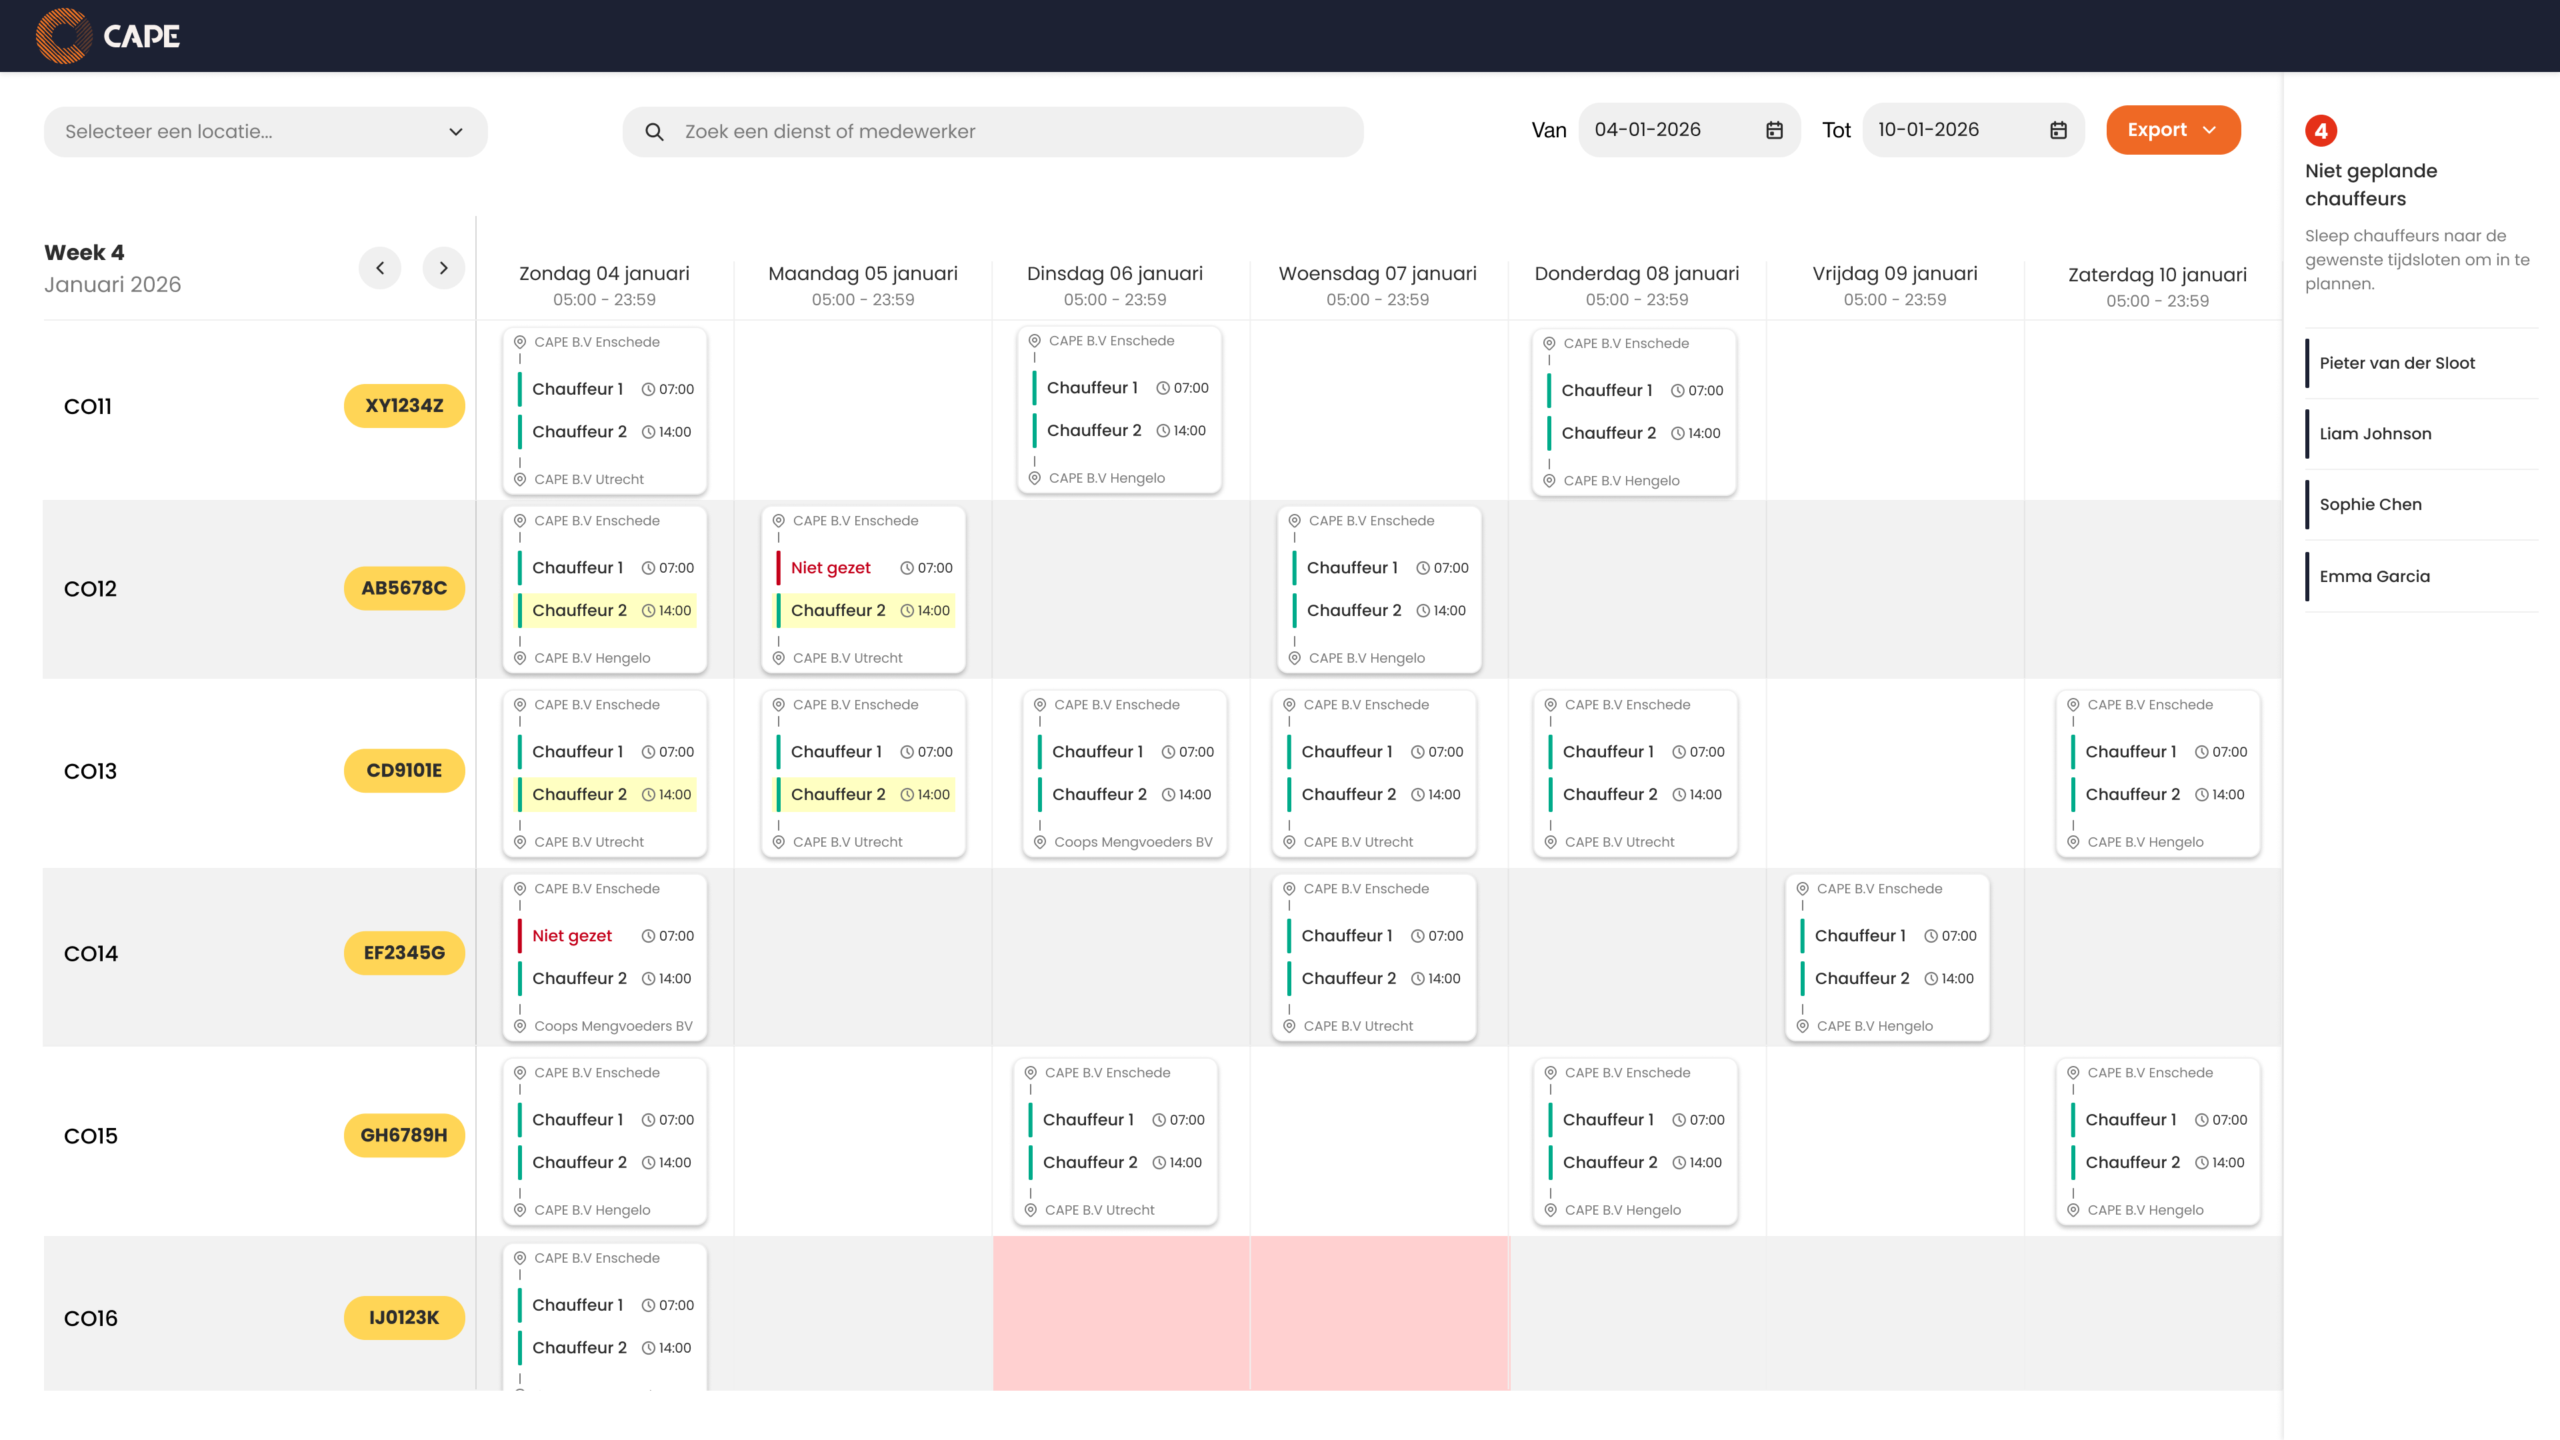Select unplanned driver Sophie Chen
The width and height of the screenshot is (2560, 1440).
2370,505
